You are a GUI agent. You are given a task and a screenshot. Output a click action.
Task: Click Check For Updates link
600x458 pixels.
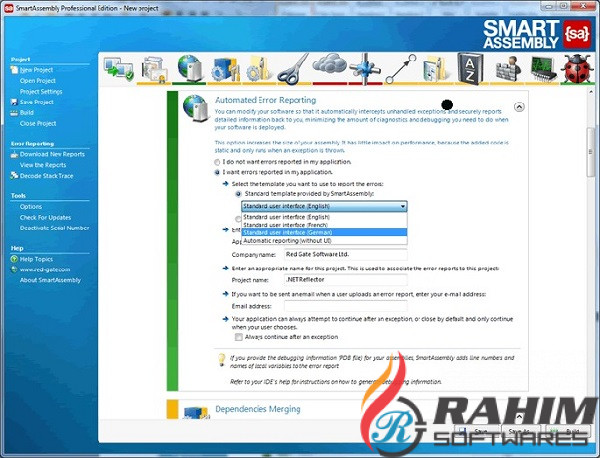45,217
